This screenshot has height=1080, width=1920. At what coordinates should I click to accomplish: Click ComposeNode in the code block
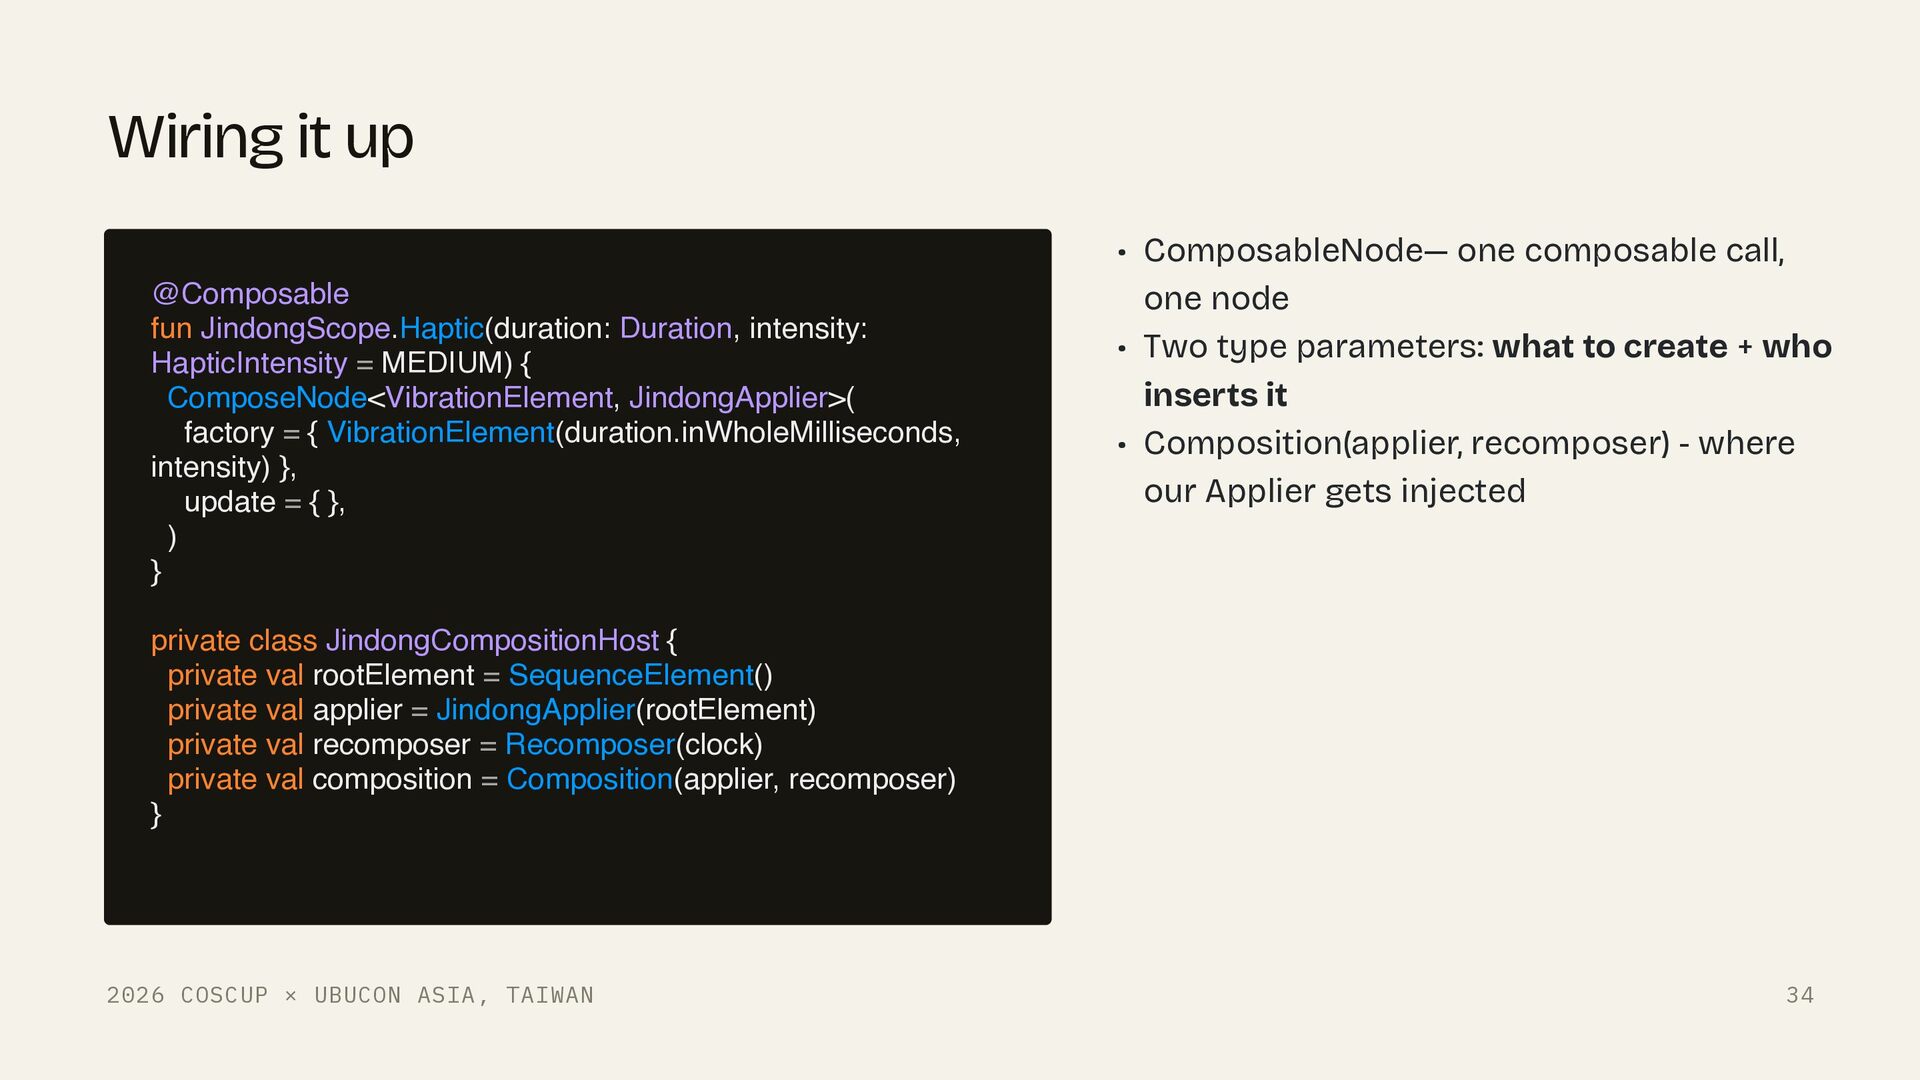tap(267, 397)
